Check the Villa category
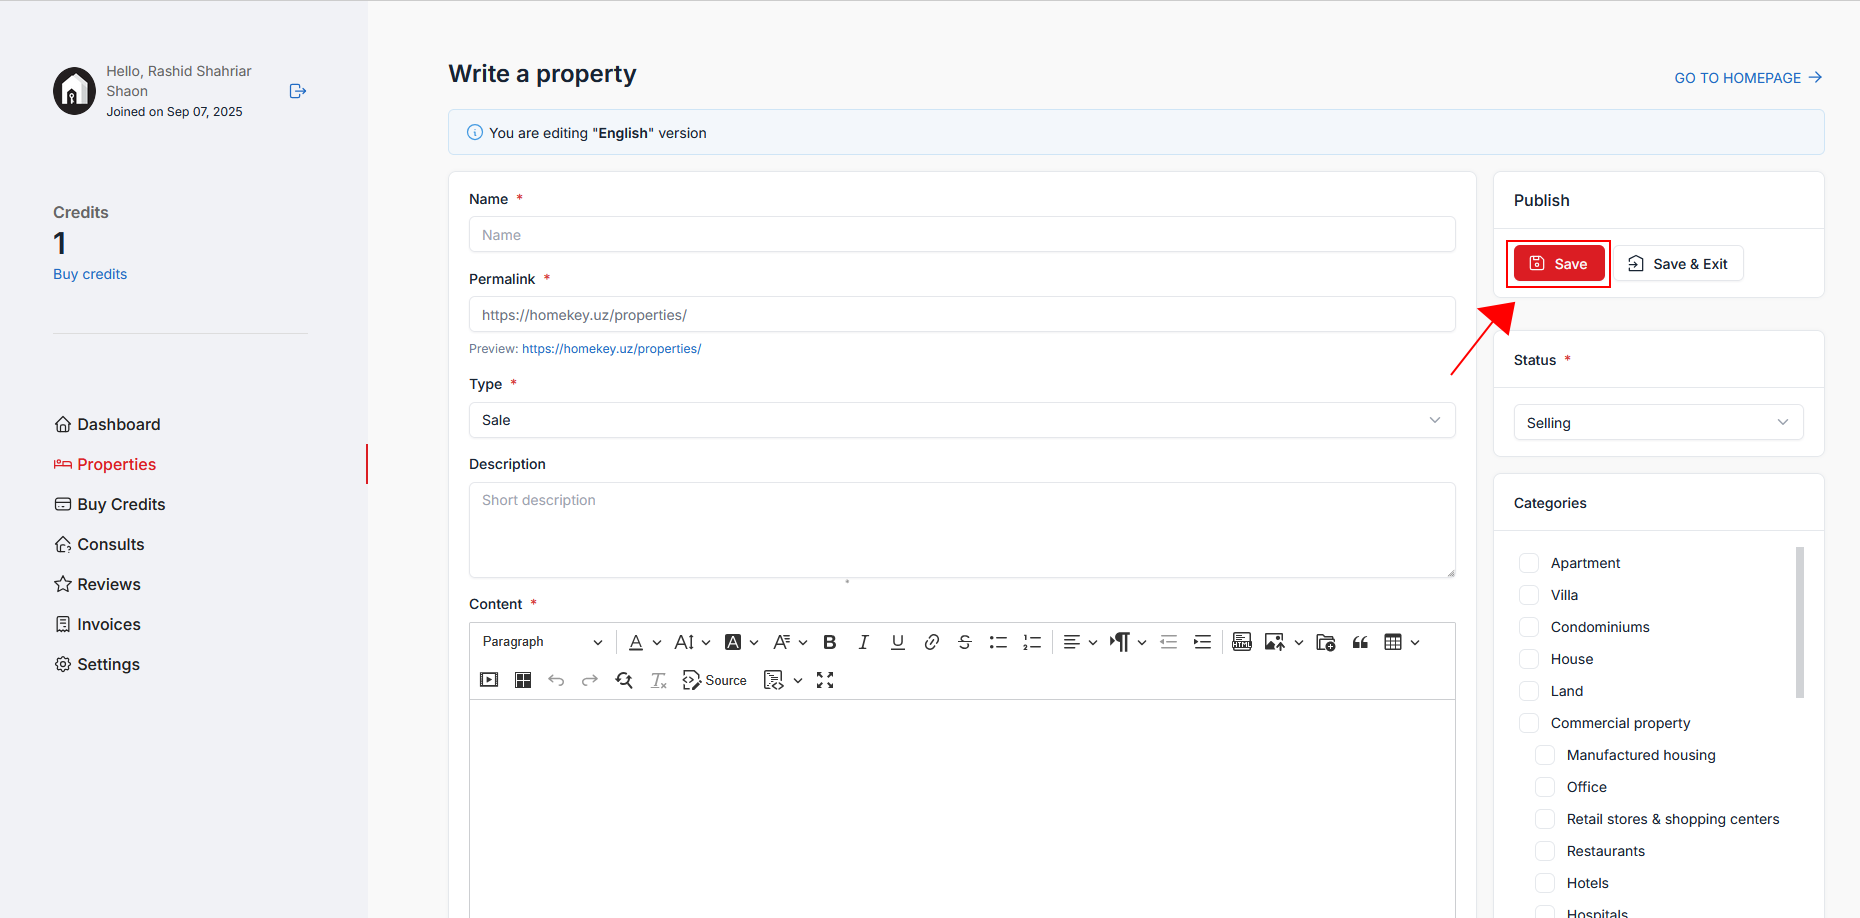1860x918 pixels. (1529, 595)
